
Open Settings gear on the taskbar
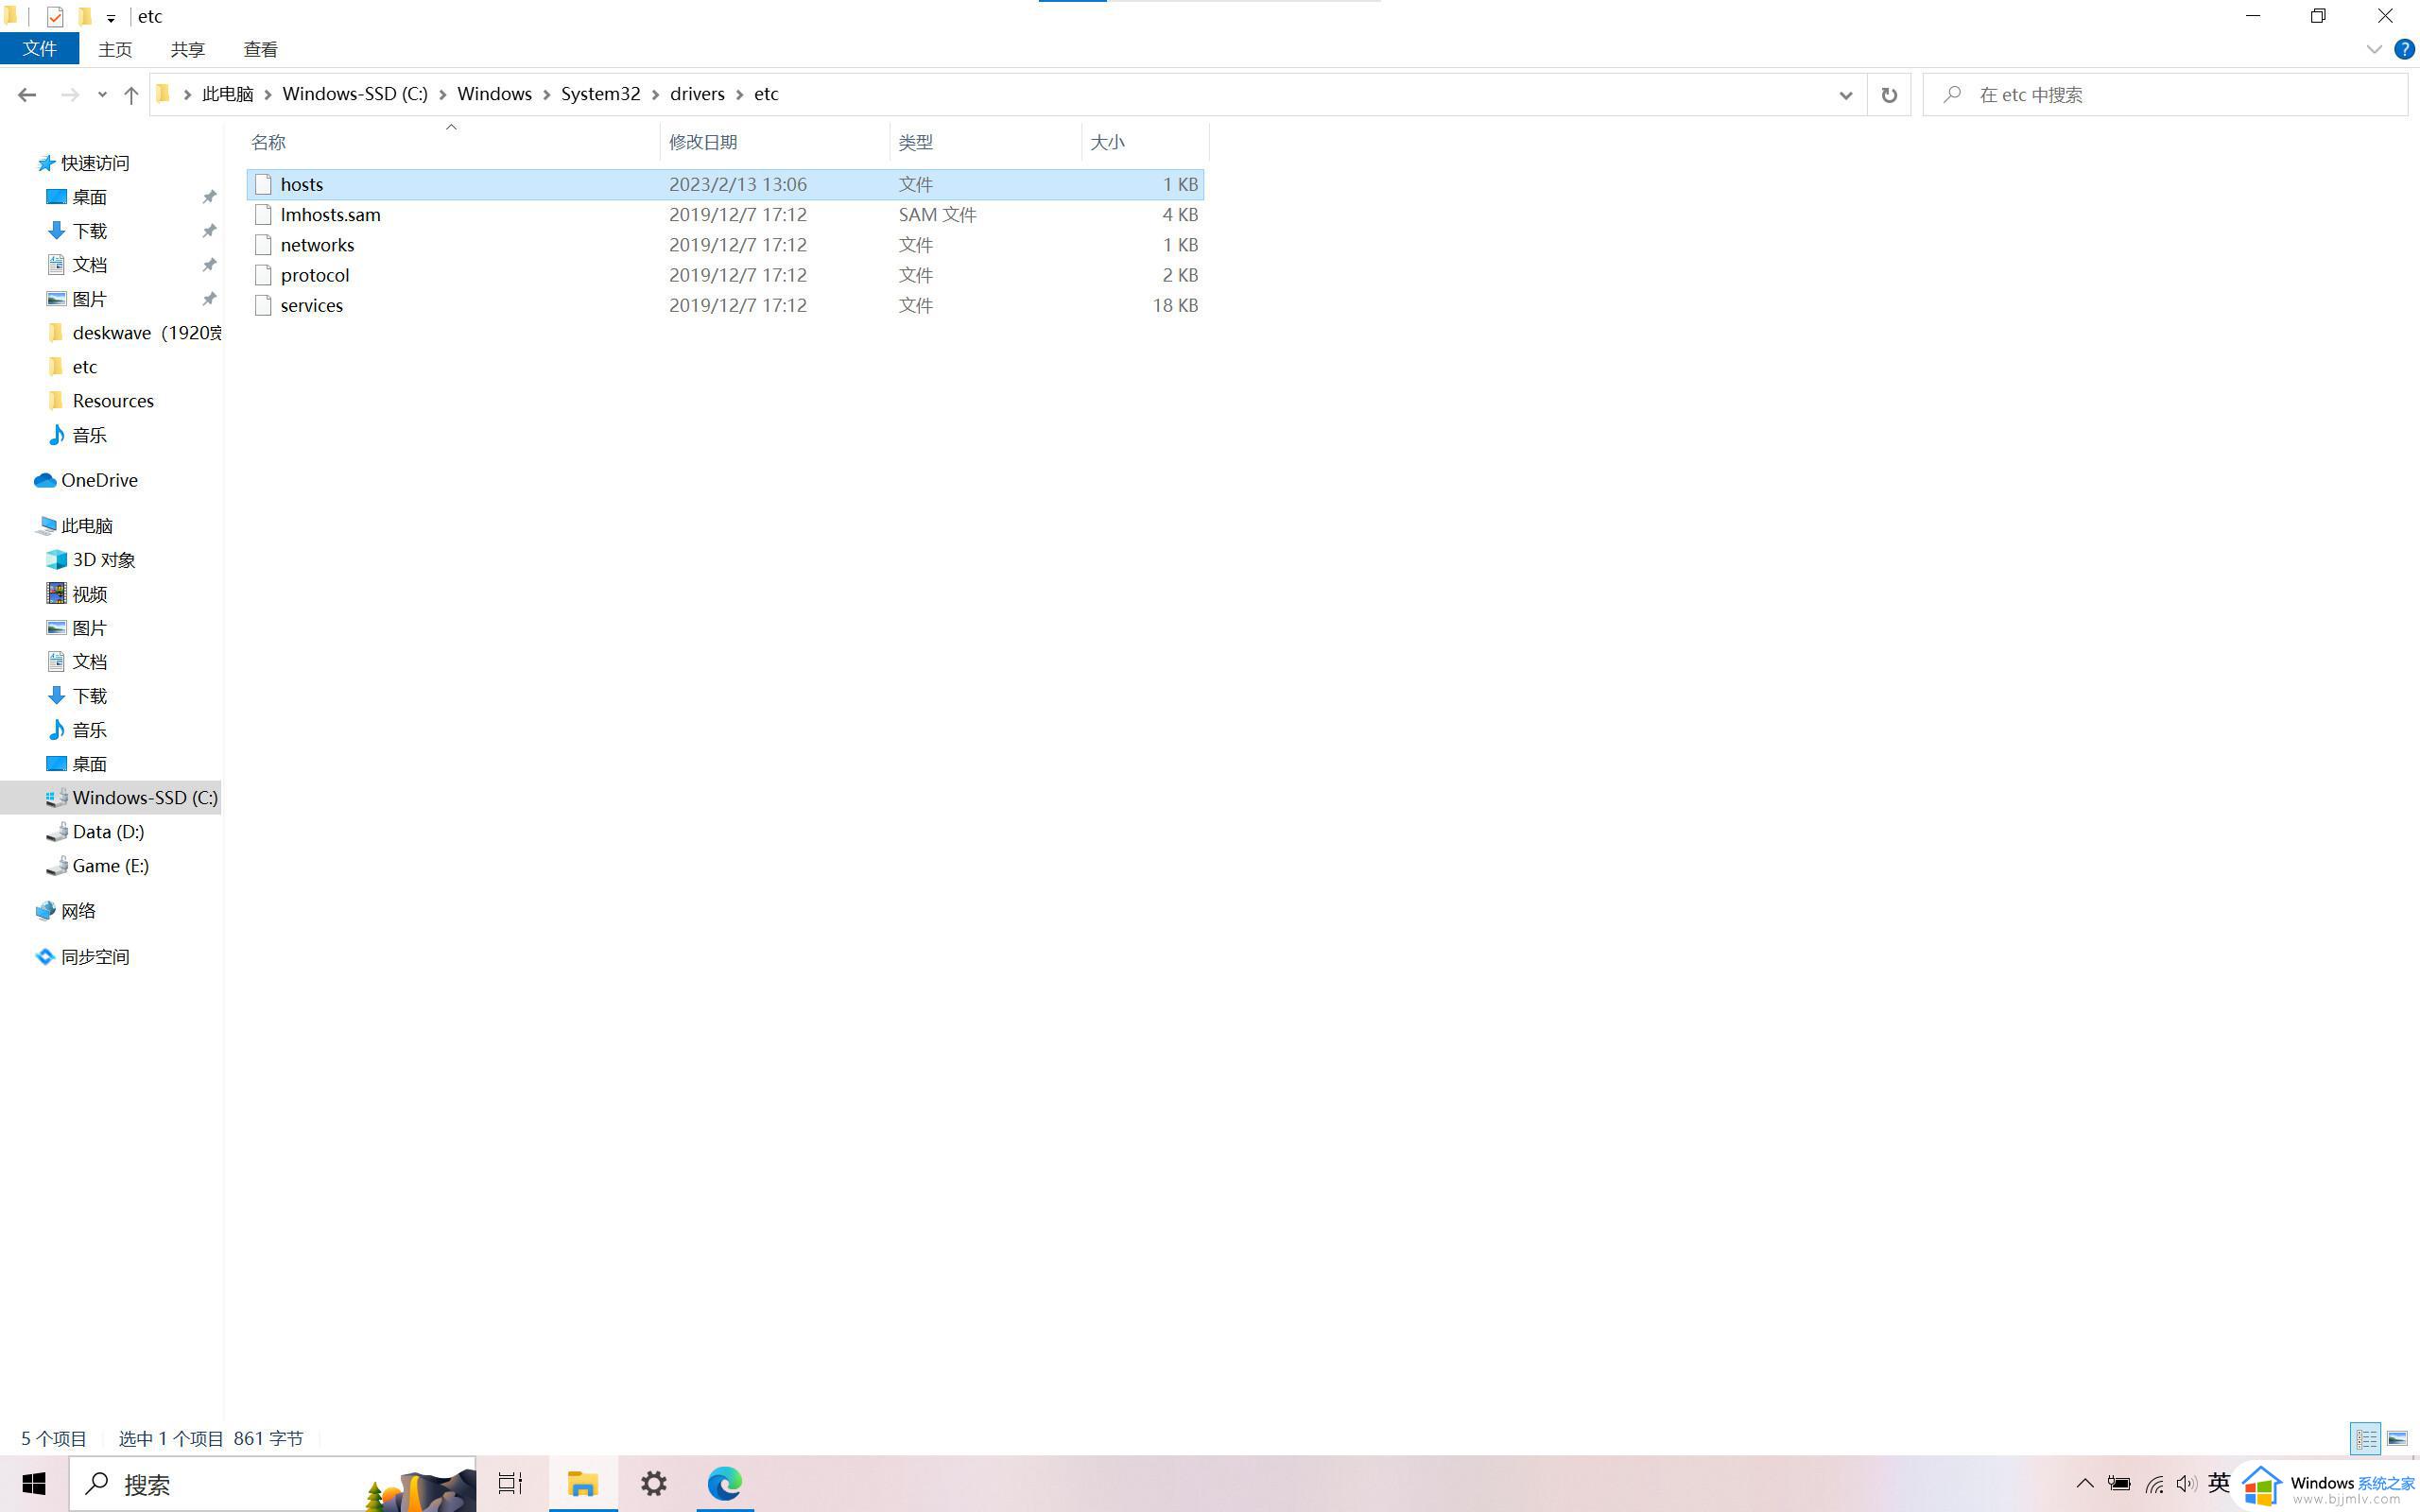point(653,1483)
